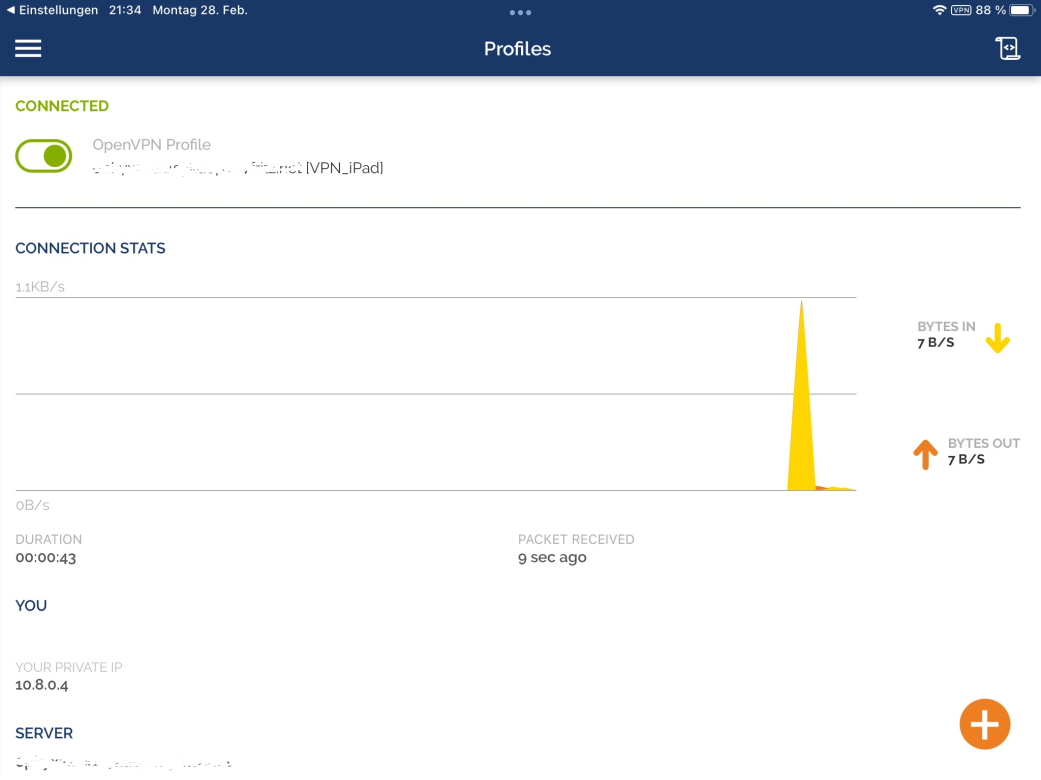Tap the Profiles title
Viewport: 1041px width, 780px height.
pyautogui.click(x=517, y=49)
